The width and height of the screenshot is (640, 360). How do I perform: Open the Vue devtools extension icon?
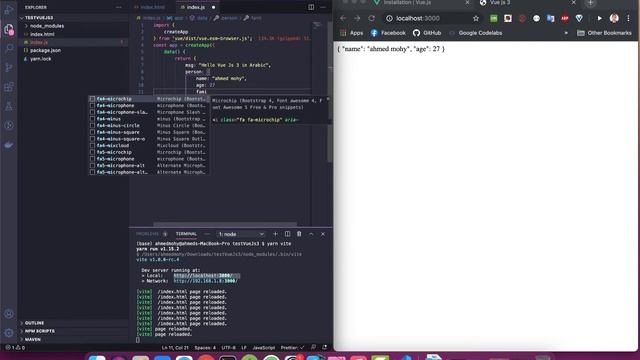[579, 18]
